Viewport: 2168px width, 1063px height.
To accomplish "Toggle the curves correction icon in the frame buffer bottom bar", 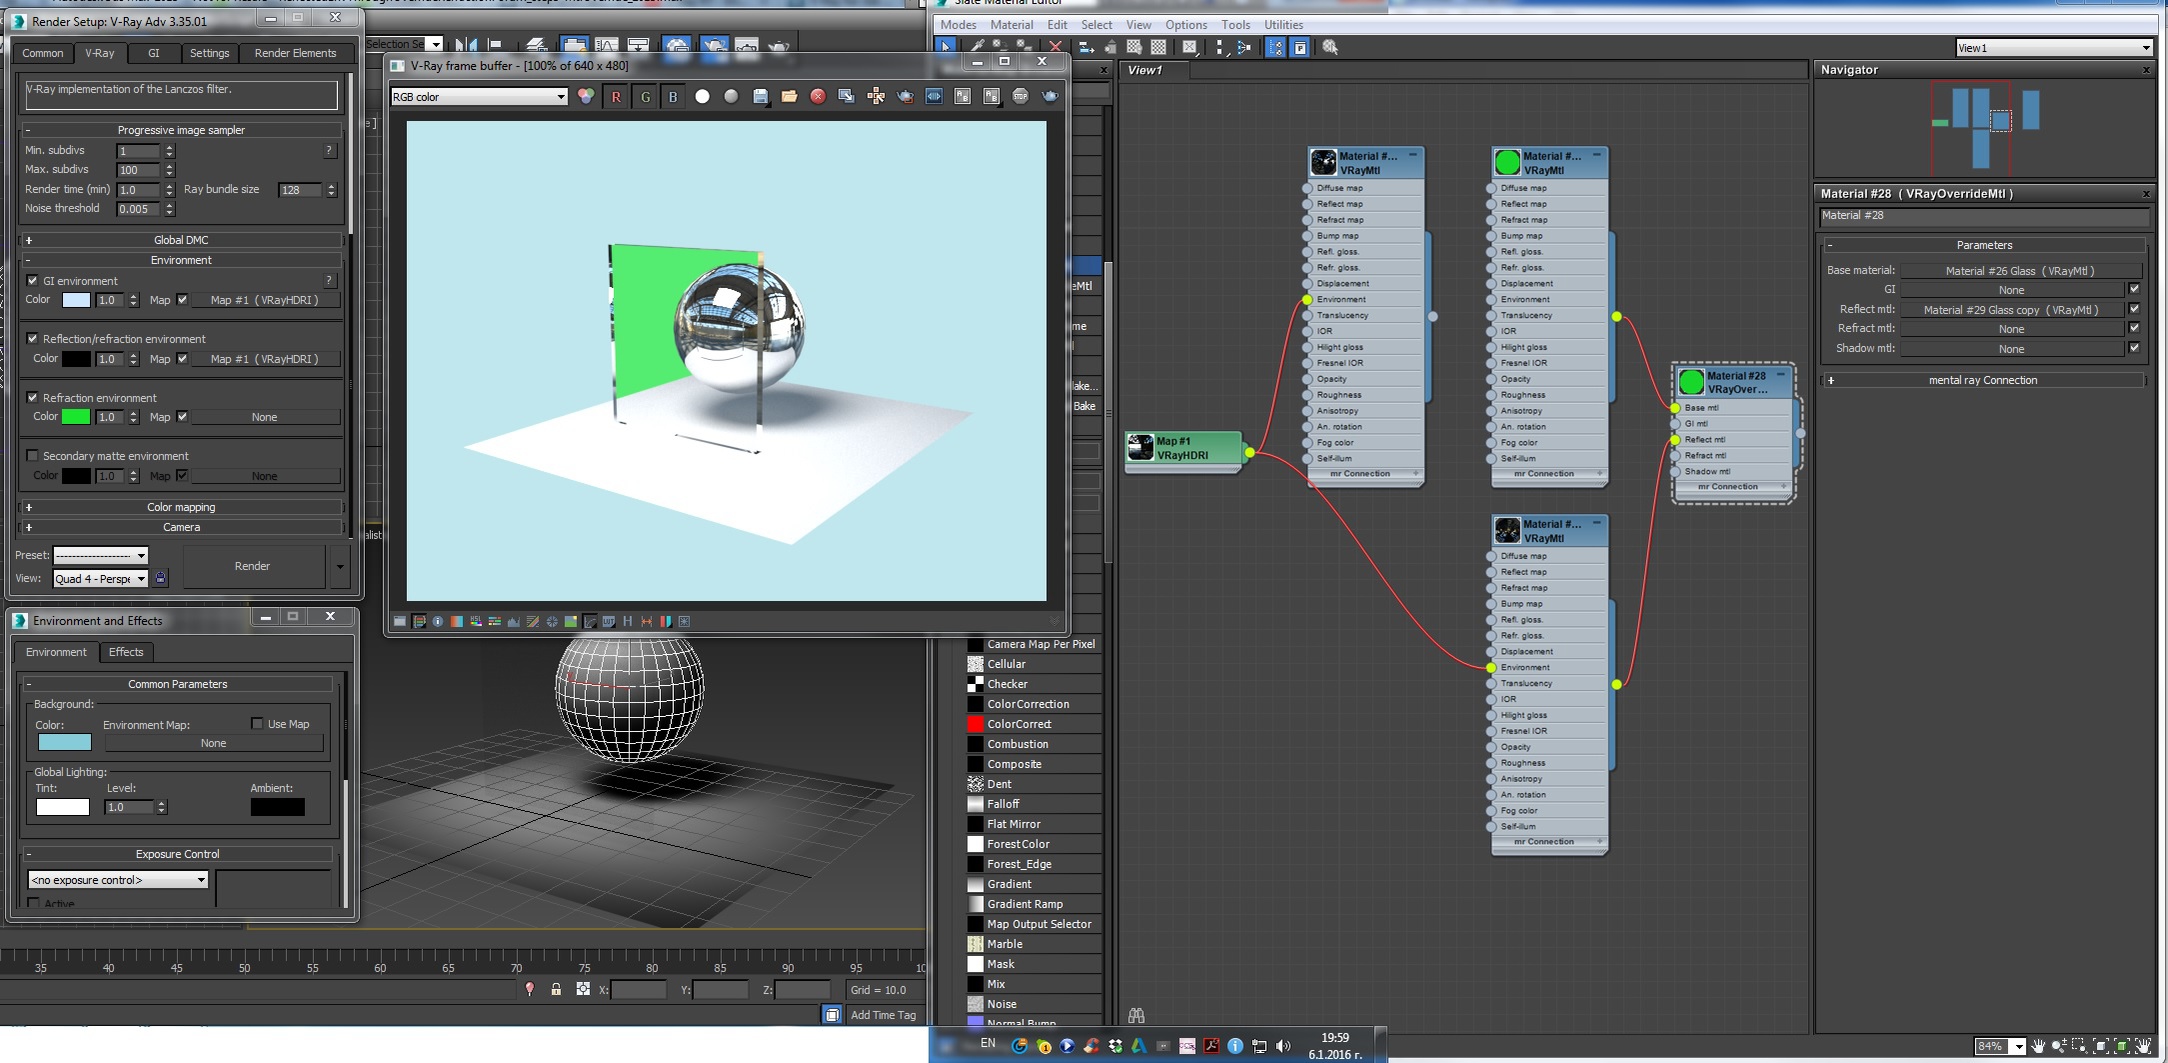I will point(532,622).
